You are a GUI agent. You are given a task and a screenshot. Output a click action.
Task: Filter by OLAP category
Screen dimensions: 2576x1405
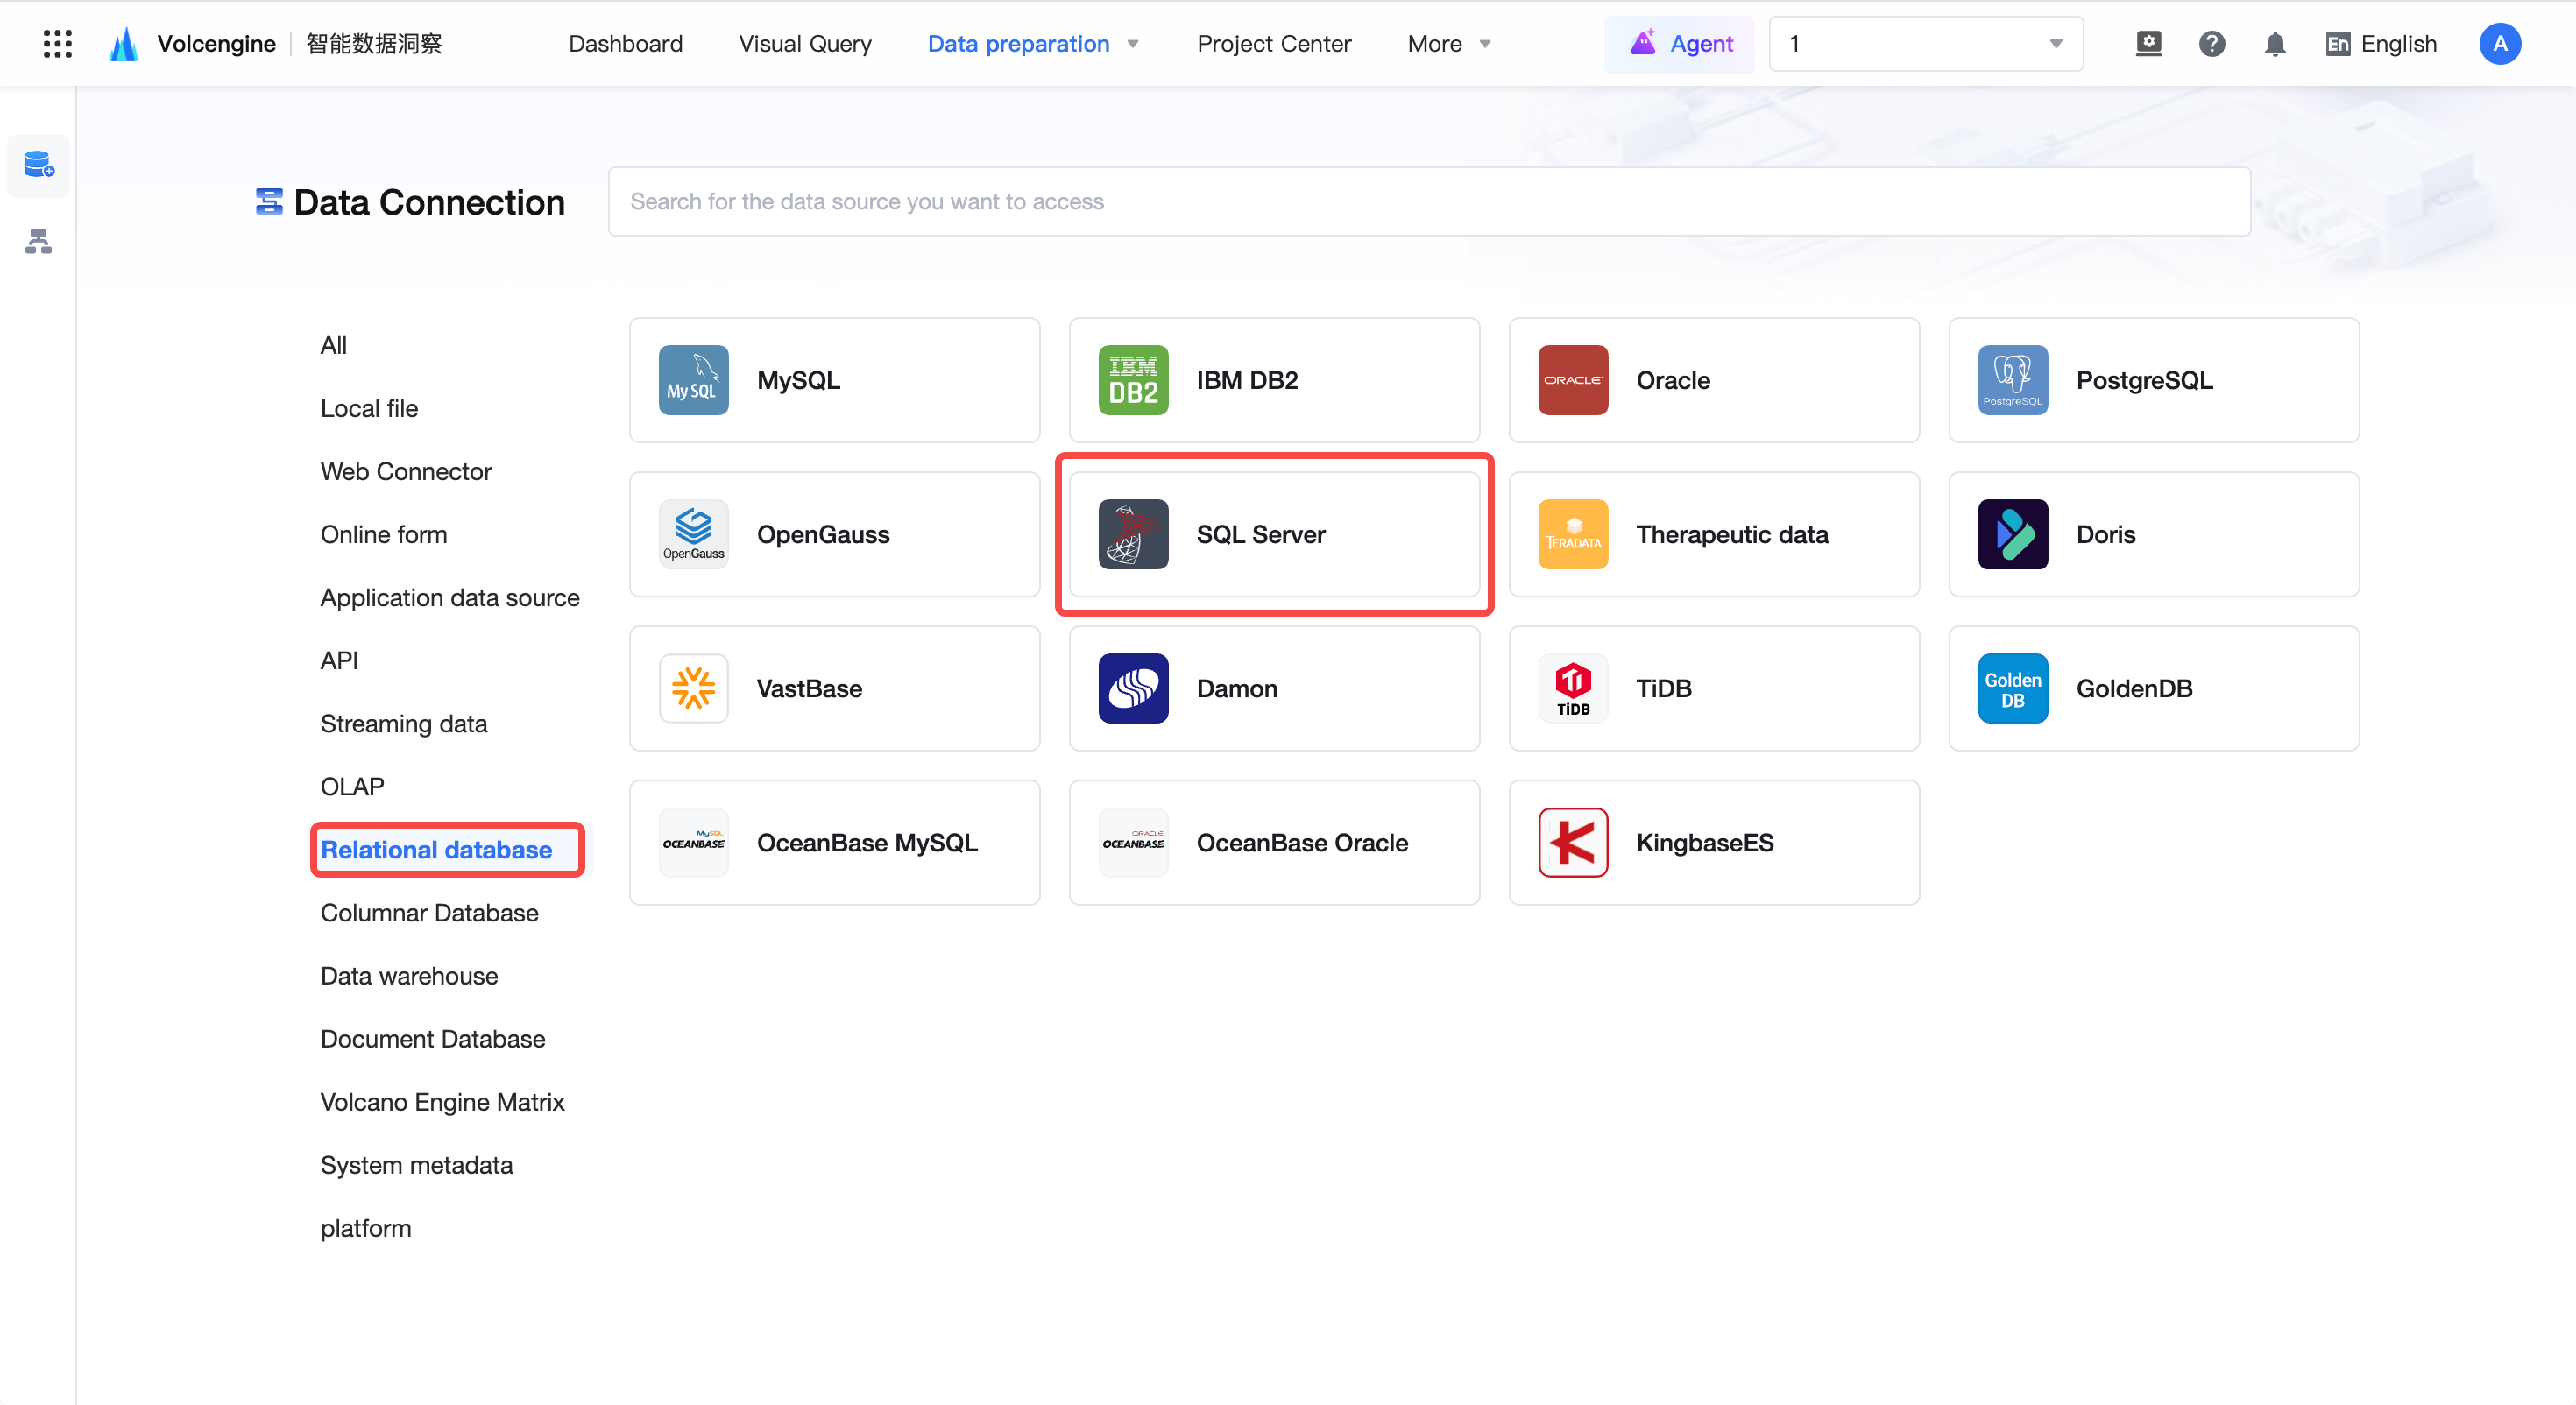352,786
